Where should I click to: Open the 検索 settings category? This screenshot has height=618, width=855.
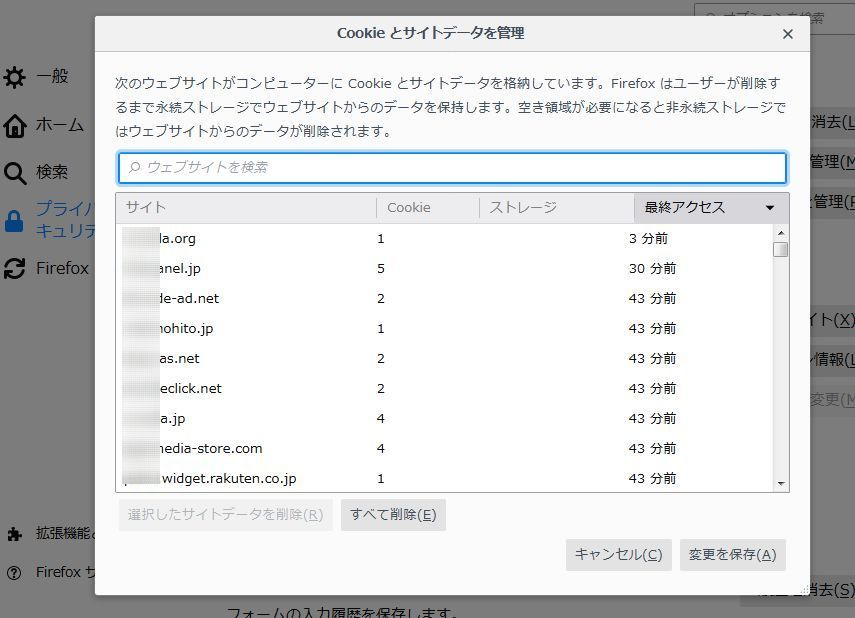52,172
